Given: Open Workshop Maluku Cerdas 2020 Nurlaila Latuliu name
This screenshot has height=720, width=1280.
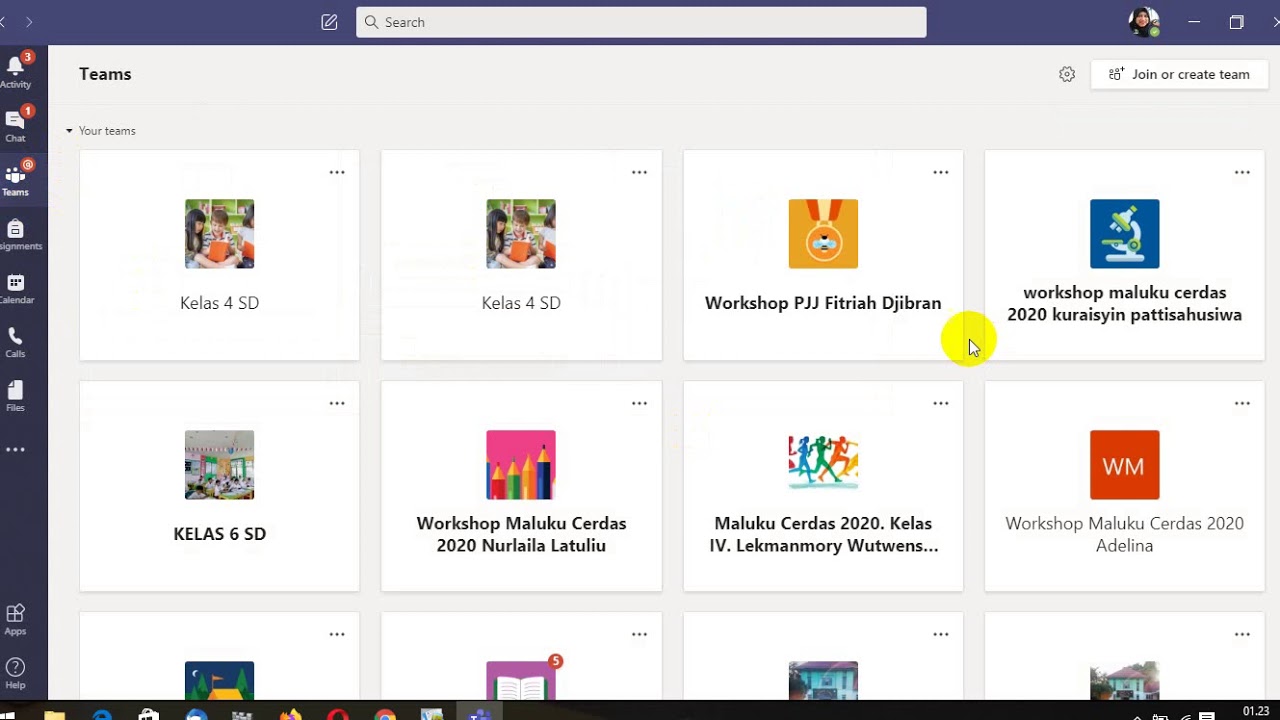Looking at the screenshot, I should pyautogui.click(x=521, y=534).
